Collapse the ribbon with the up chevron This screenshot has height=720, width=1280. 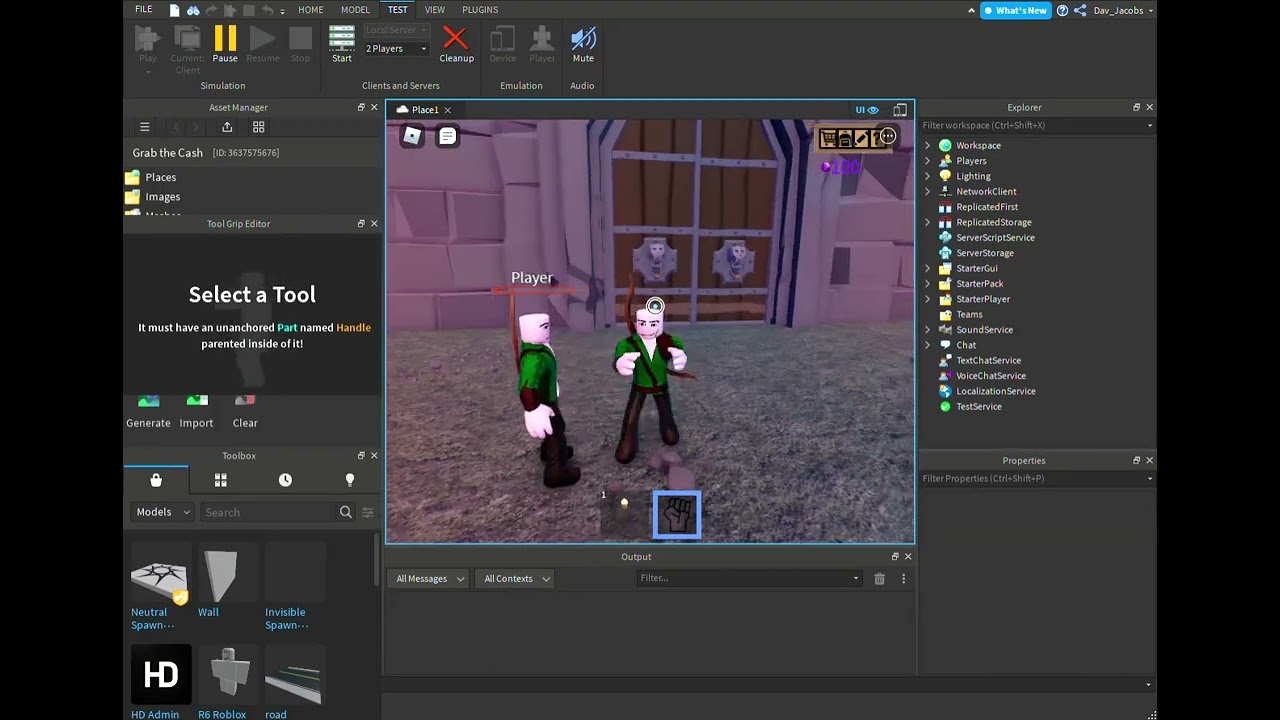(x=971, y=10)
